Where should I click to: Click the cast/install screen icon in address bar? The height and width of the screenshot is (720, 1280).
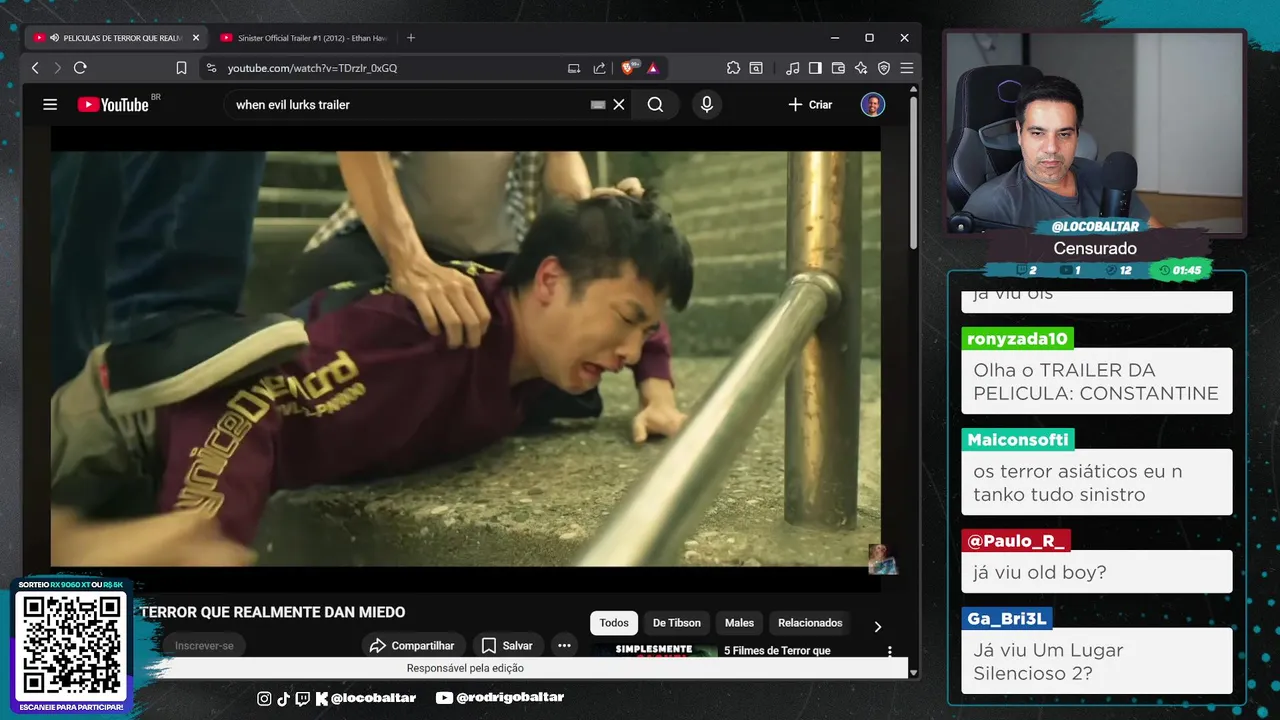click(x=574, y=68)
